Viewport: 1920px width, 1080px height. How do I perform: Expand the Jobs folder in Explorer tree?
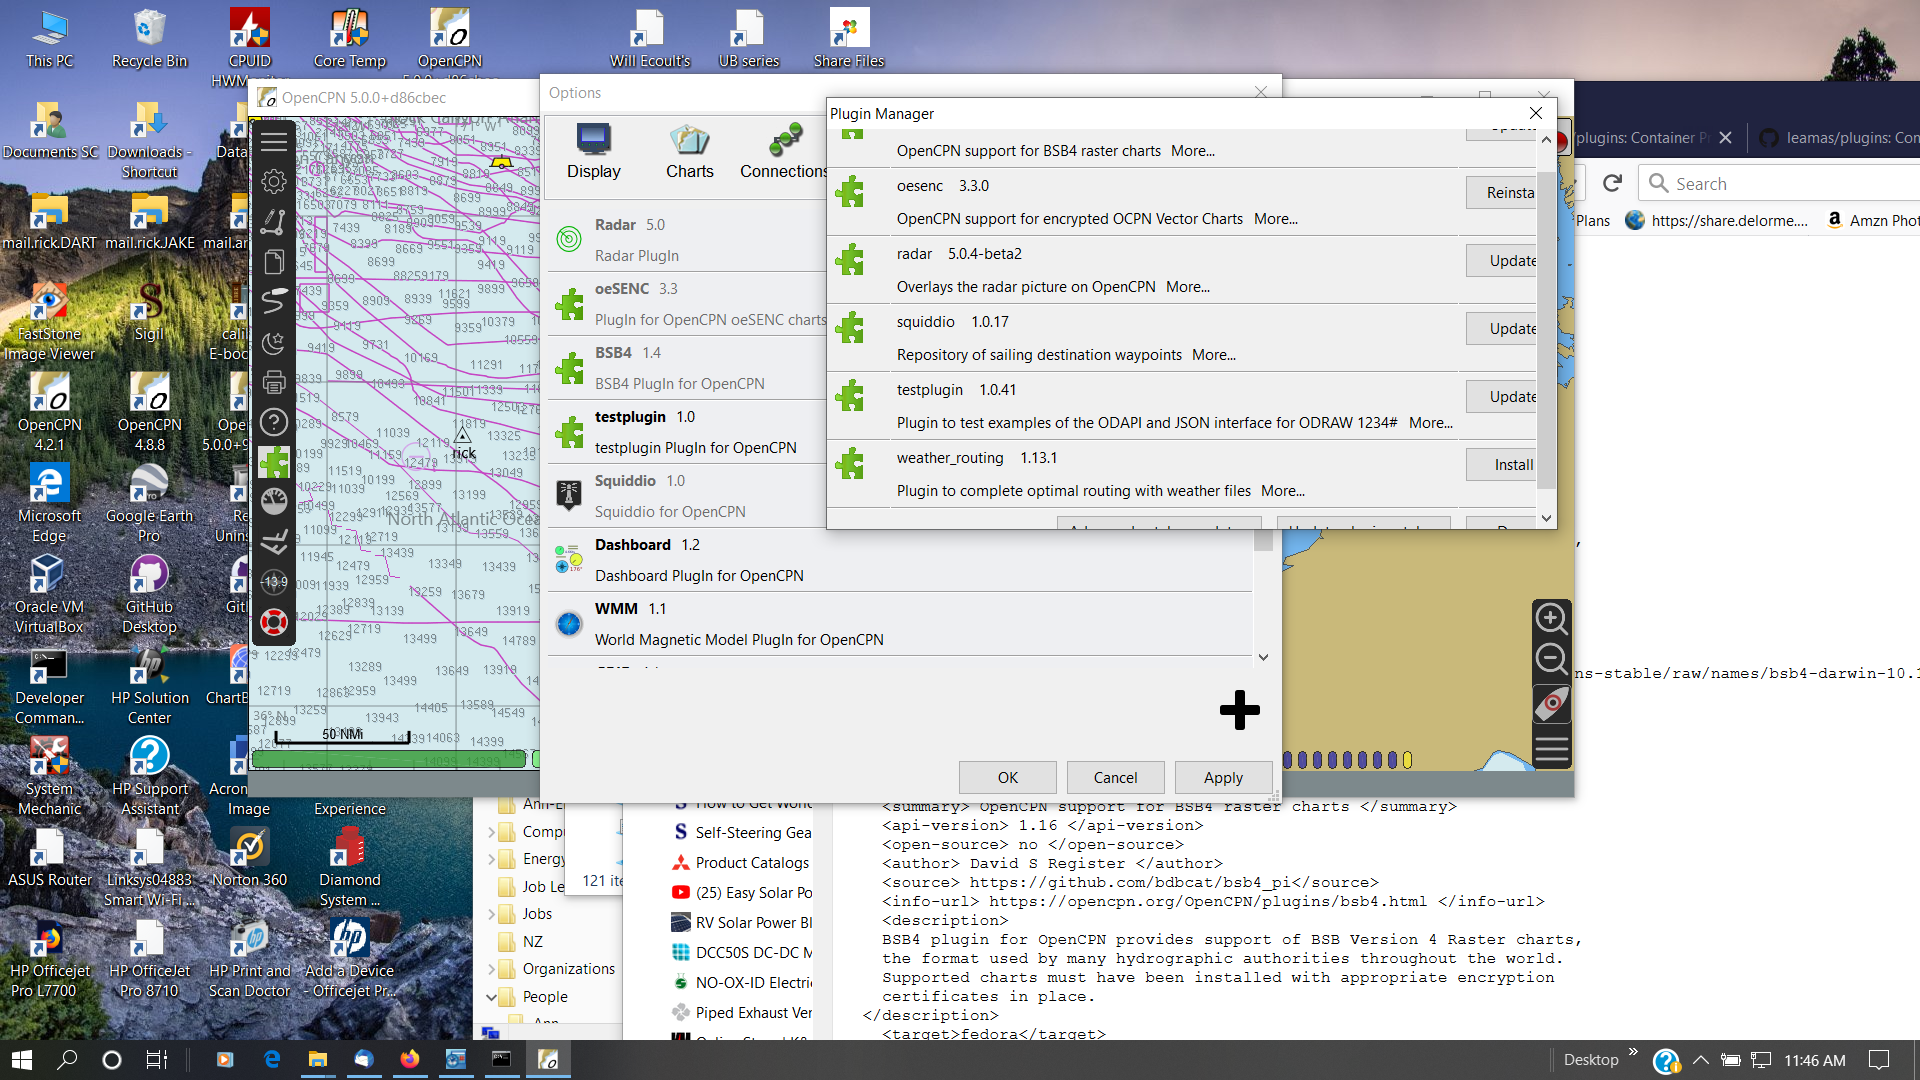point(491,913)
